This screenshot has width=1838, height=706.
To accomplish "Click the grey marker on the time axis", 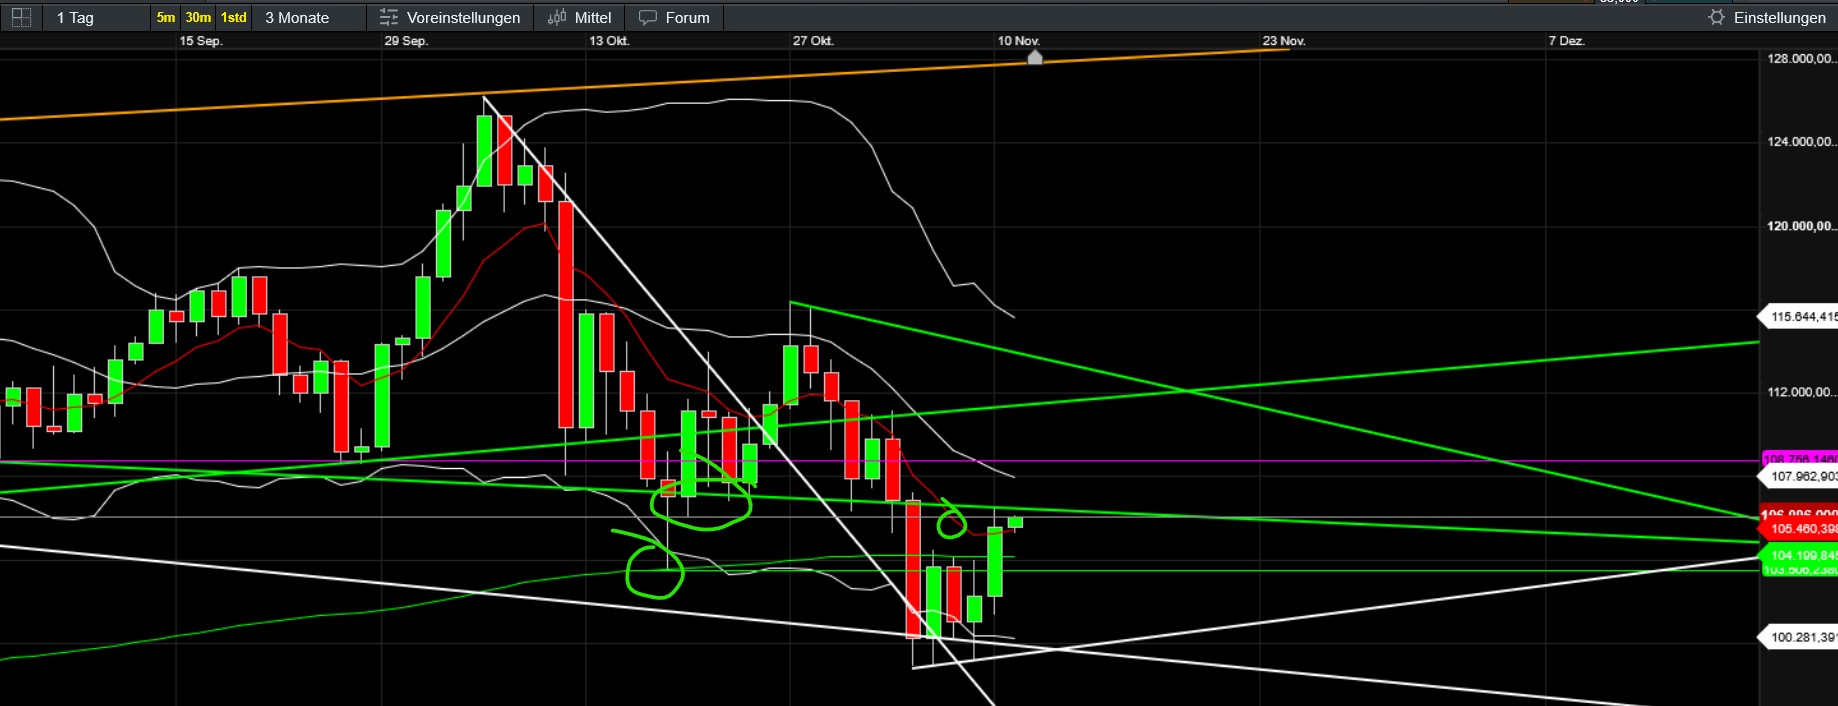I will tap(1035, 58).
